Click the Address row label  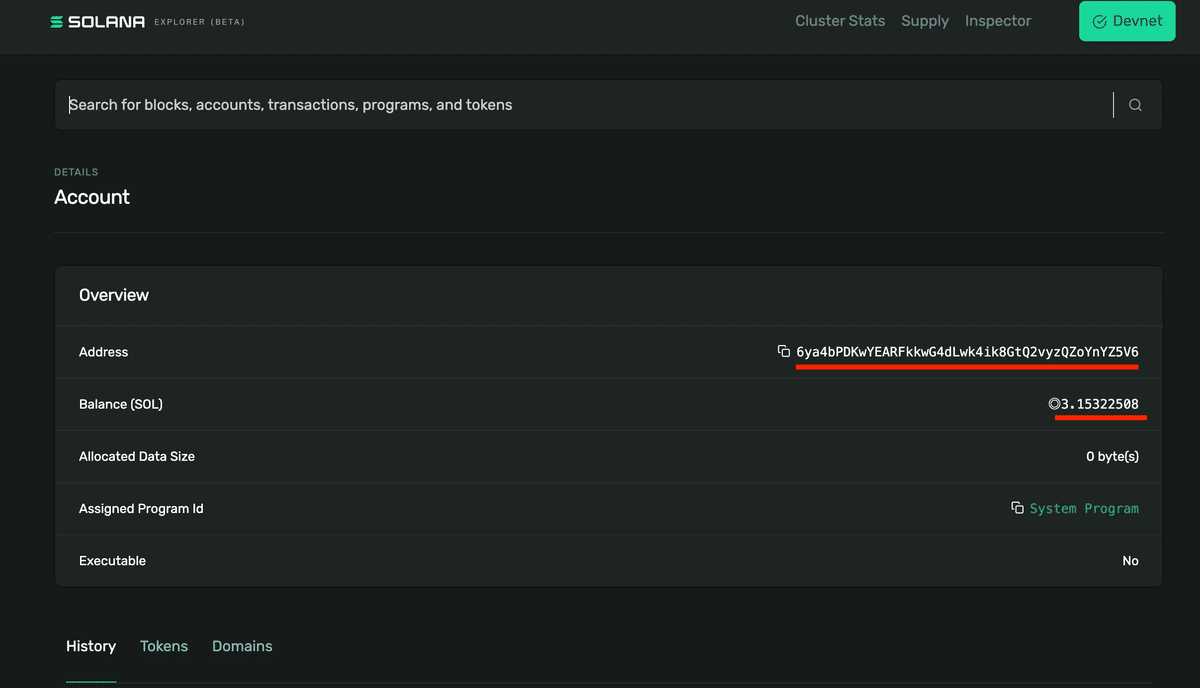pyautogui.click(x=104, y=352)
